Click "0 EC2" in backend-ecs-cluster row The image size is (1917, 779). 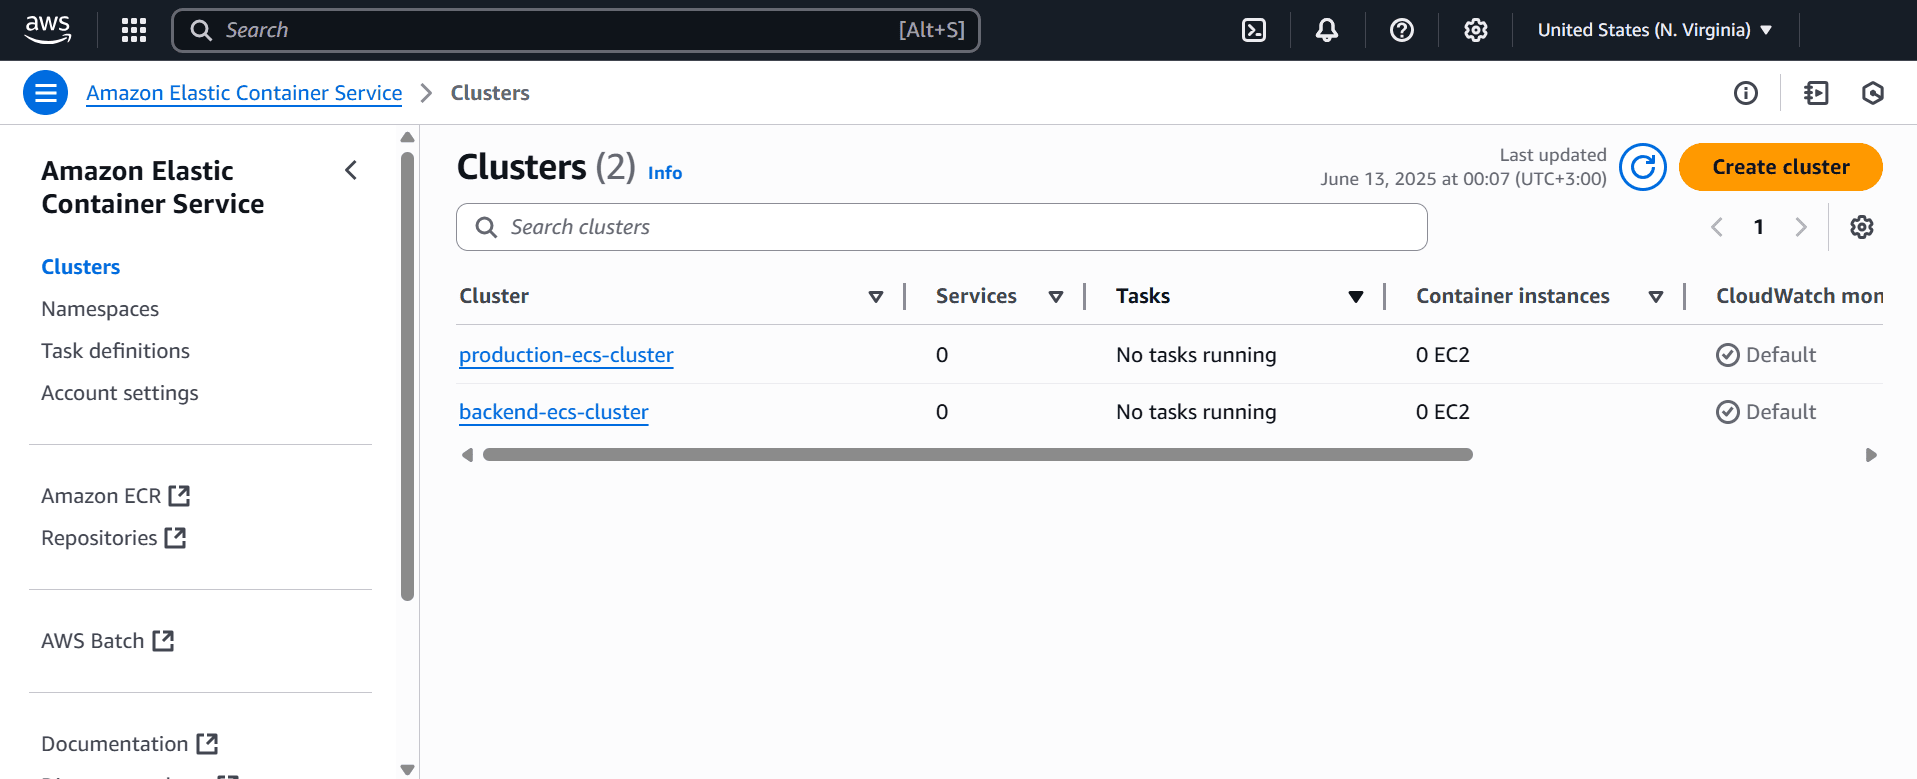(x=1443, y=412)
